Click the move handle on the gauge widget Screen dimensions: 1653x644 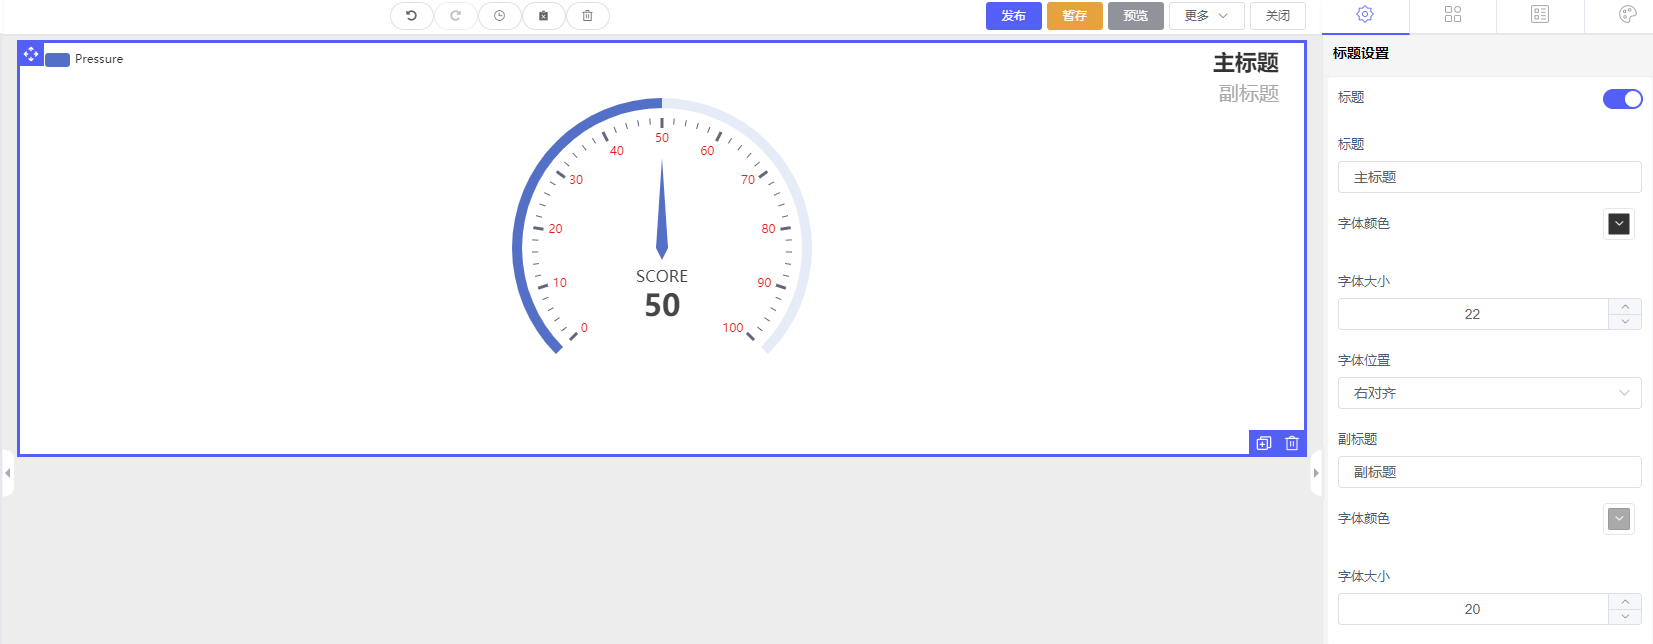(31, 54)
